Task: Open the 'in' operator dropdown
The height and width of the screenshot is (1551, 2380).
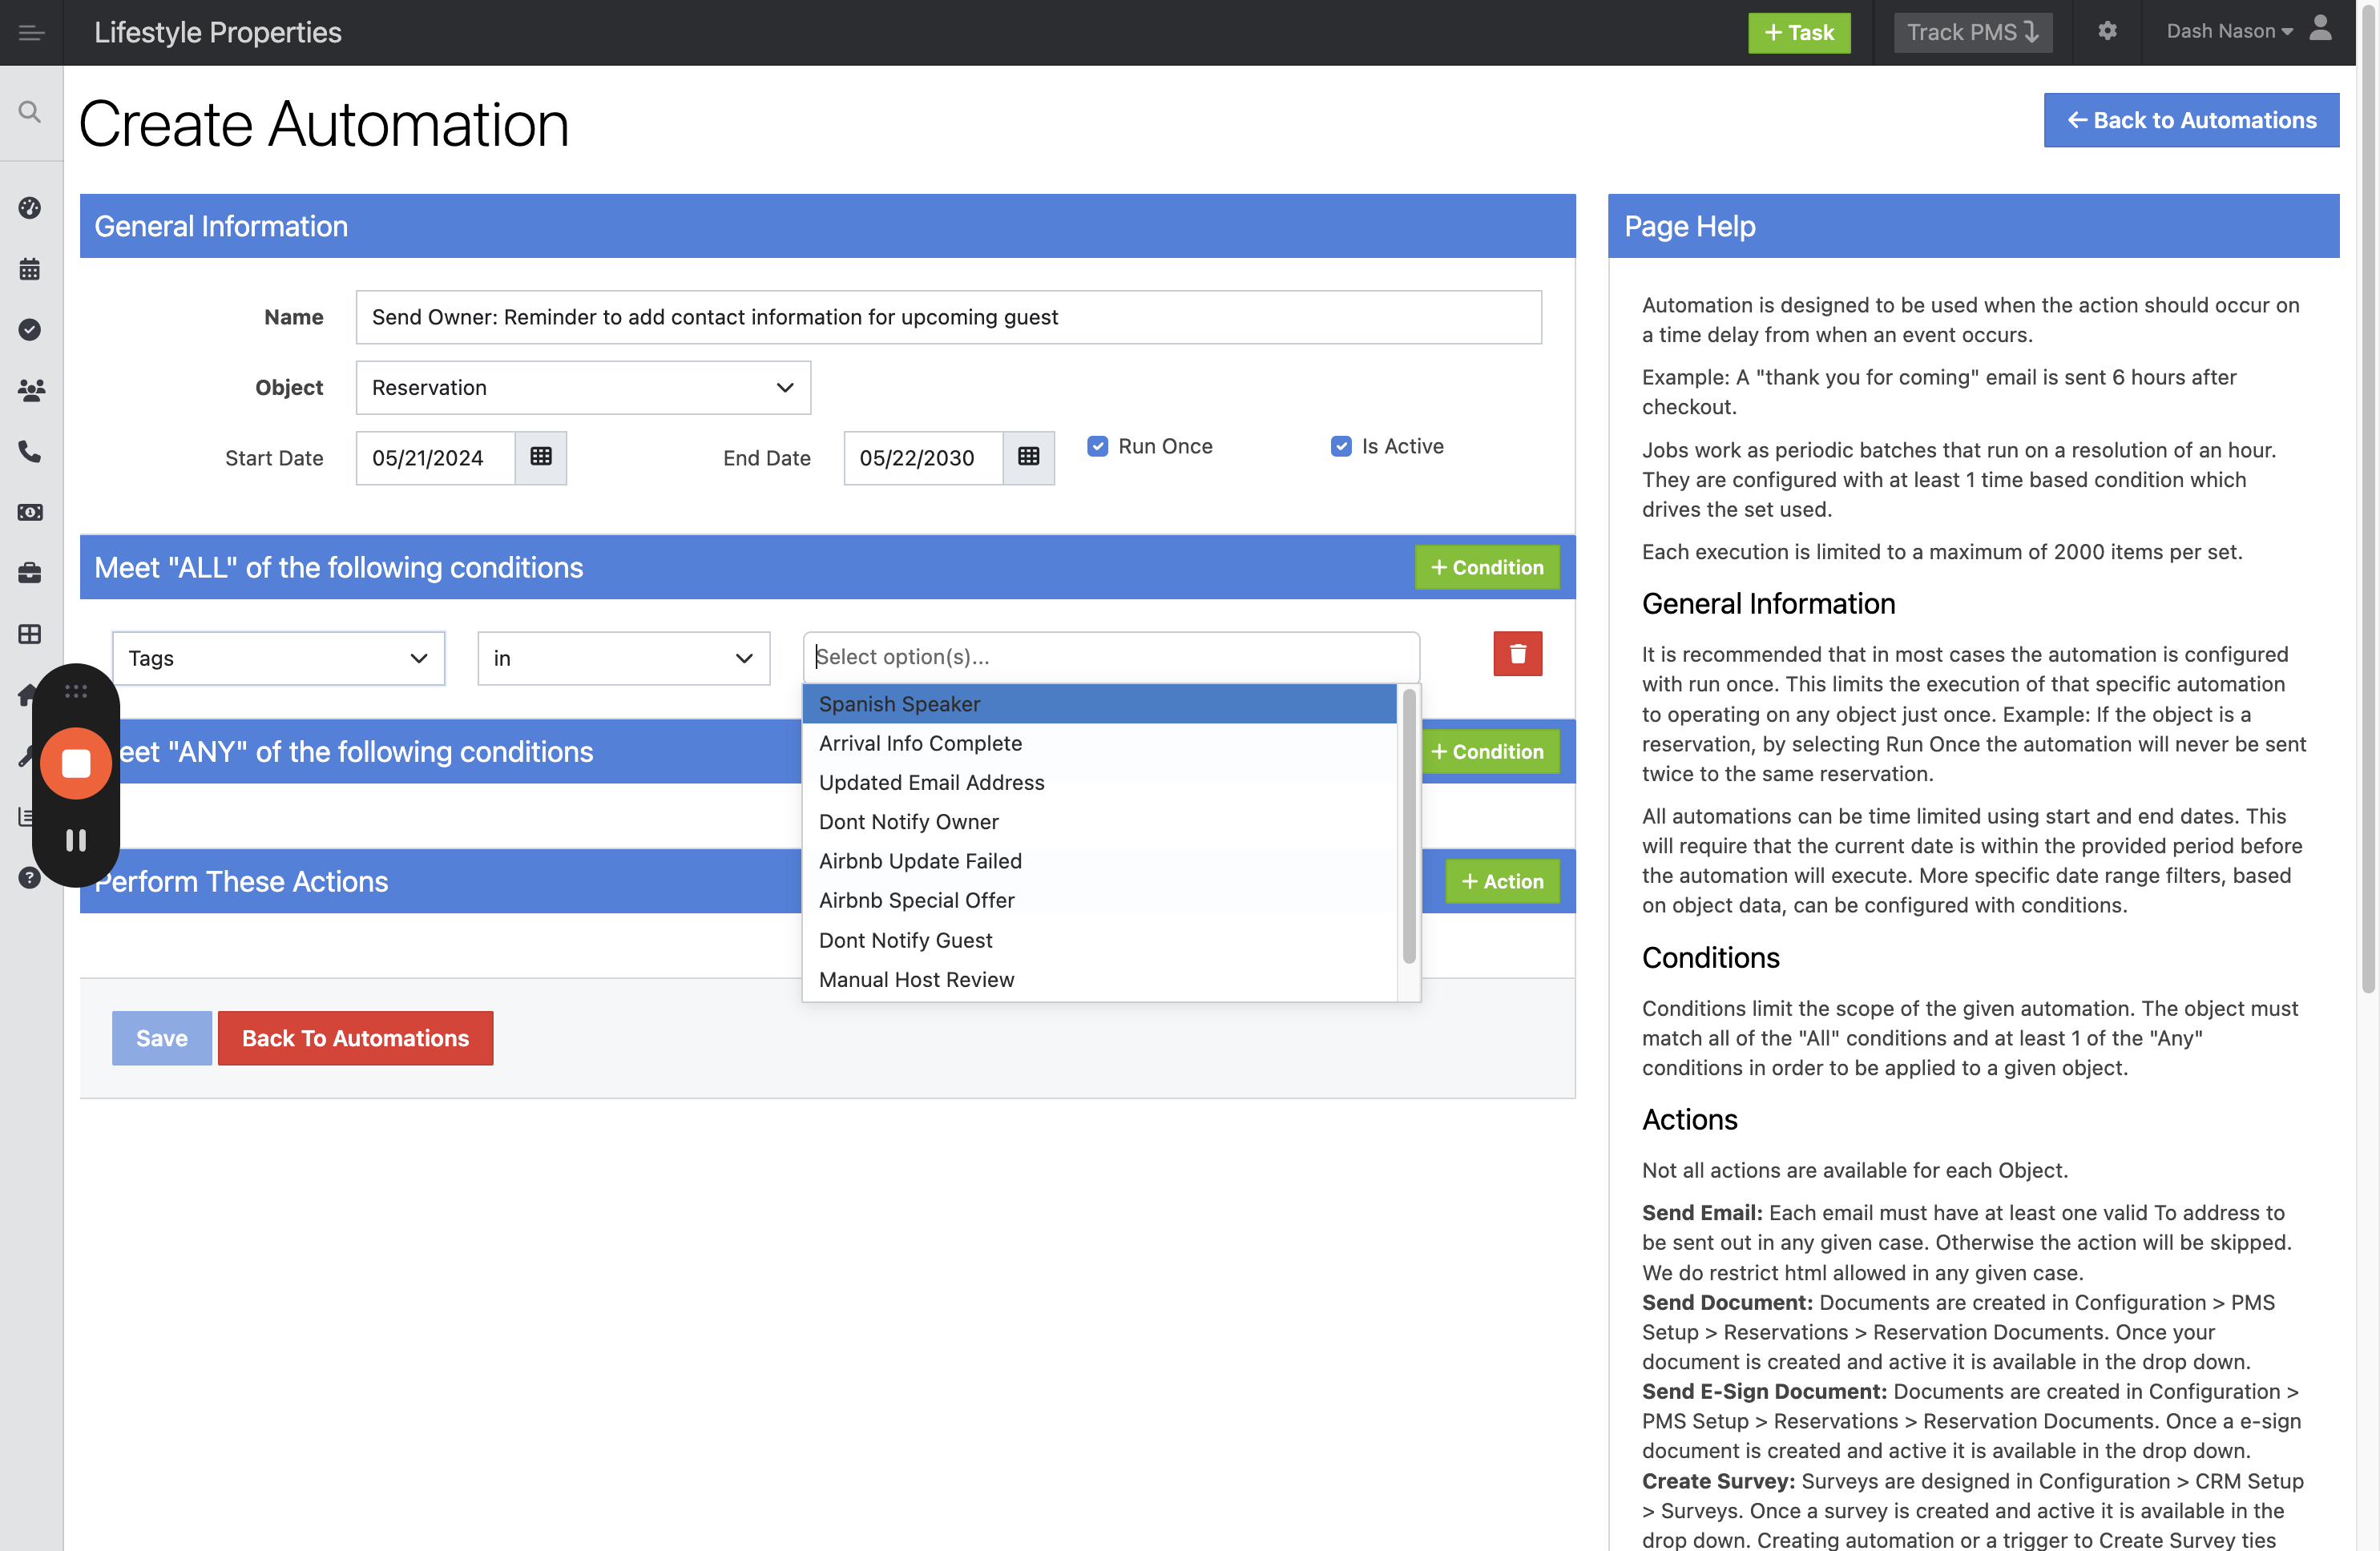Action: pyautogui.click(x=623, y=658)
